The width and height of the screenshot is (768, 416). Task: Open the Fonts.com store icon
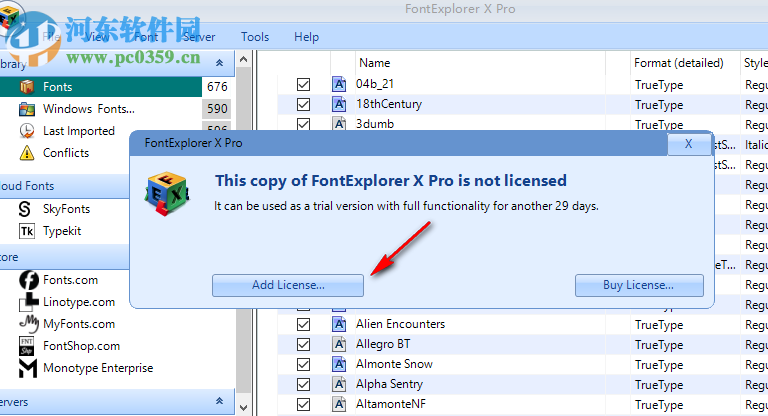(28, 280)
